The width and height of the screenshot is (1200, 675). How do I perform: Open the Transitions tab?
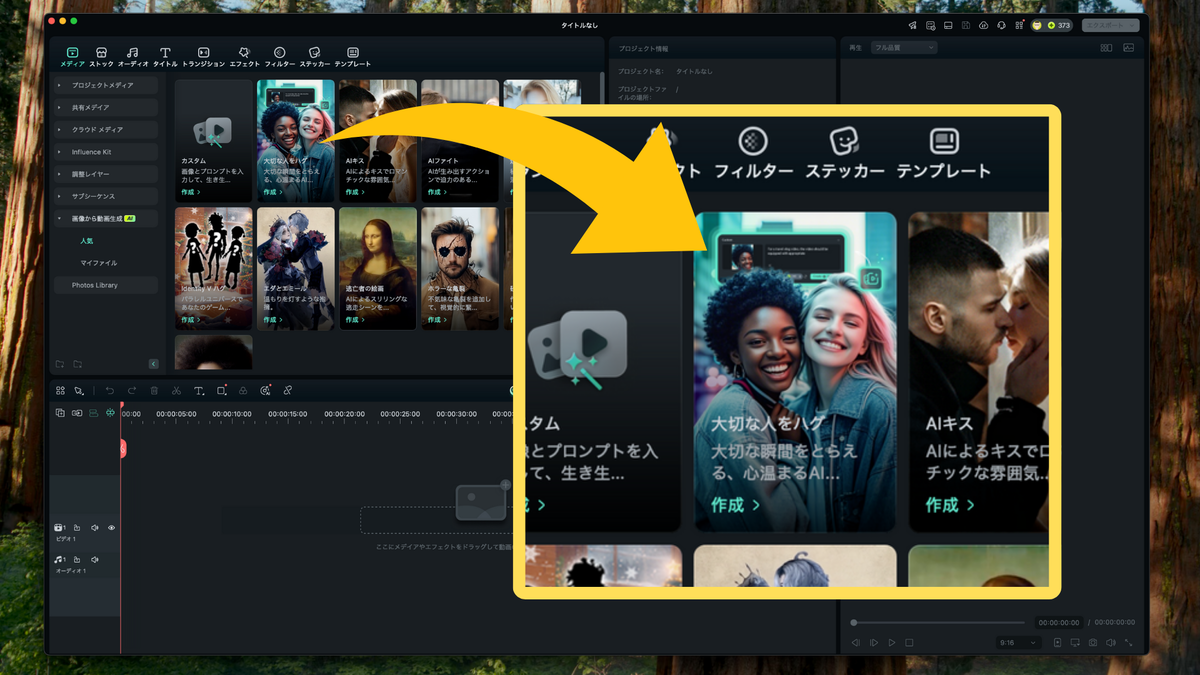[203, 56]
